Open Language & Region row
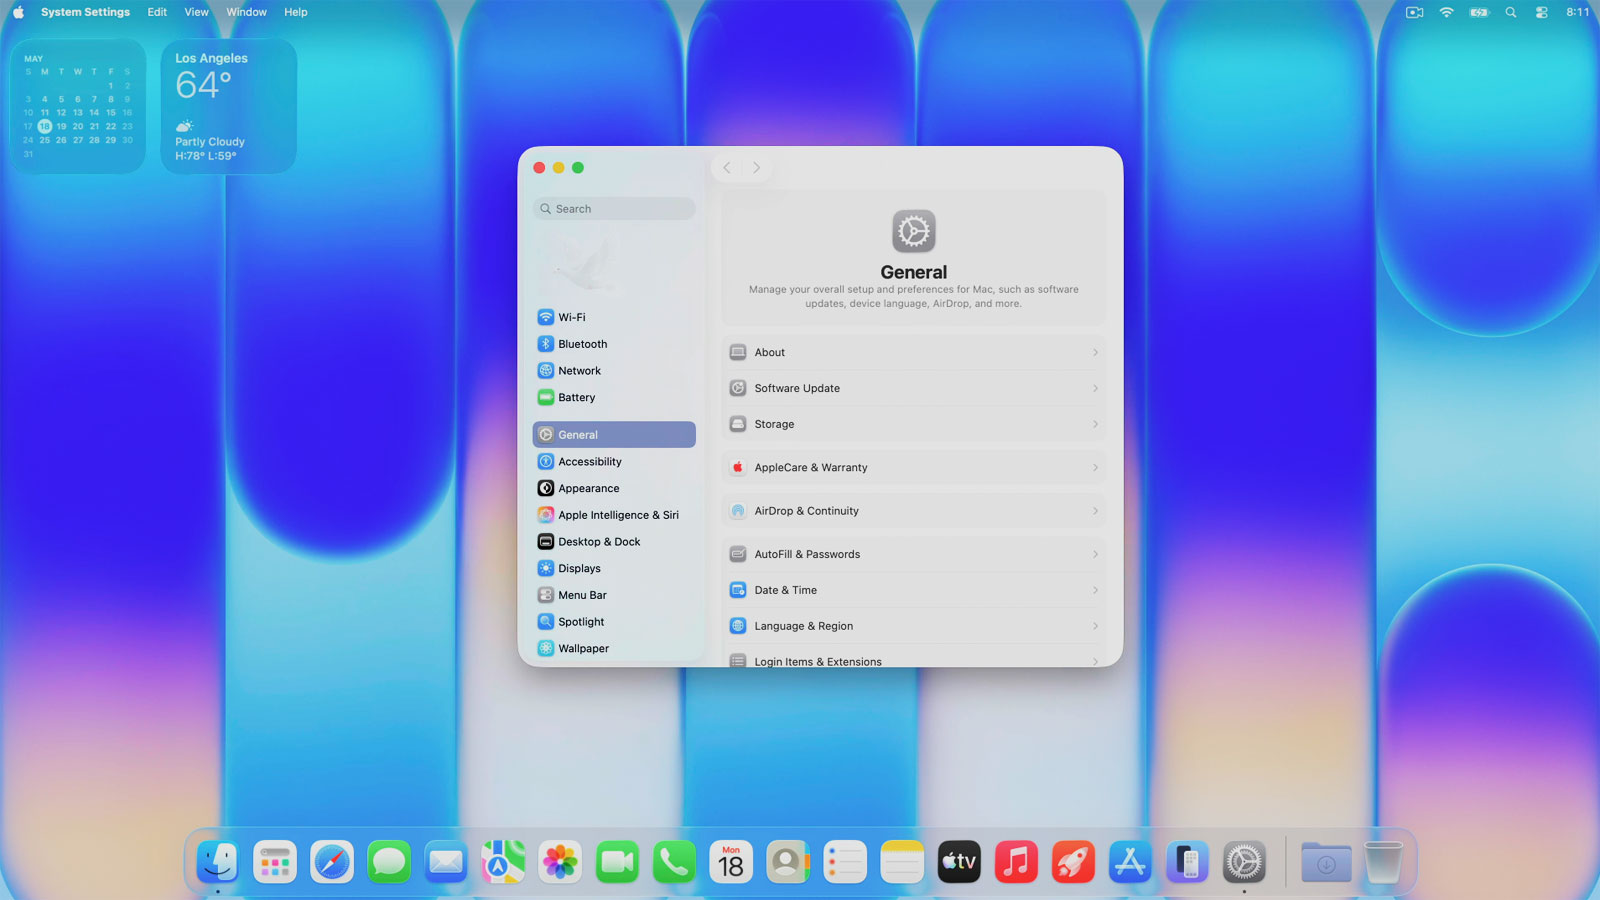Image resolution: width=1600 pixels, height=900 pixels. click(x=914, y=626)
